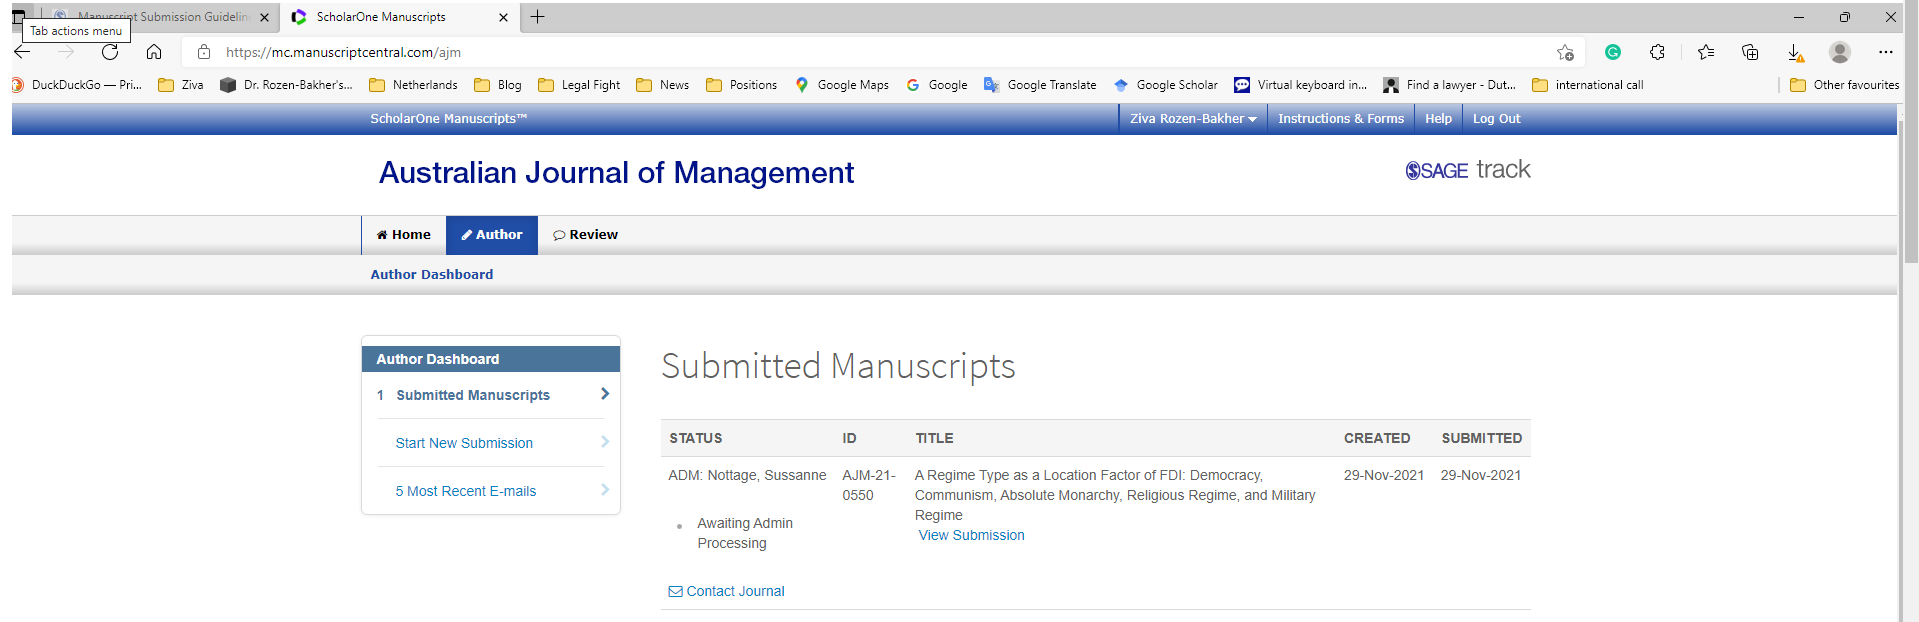Click Awaiting Admin Processing status text
This screenshot has width=1919, height=622.
click(745, 533)
